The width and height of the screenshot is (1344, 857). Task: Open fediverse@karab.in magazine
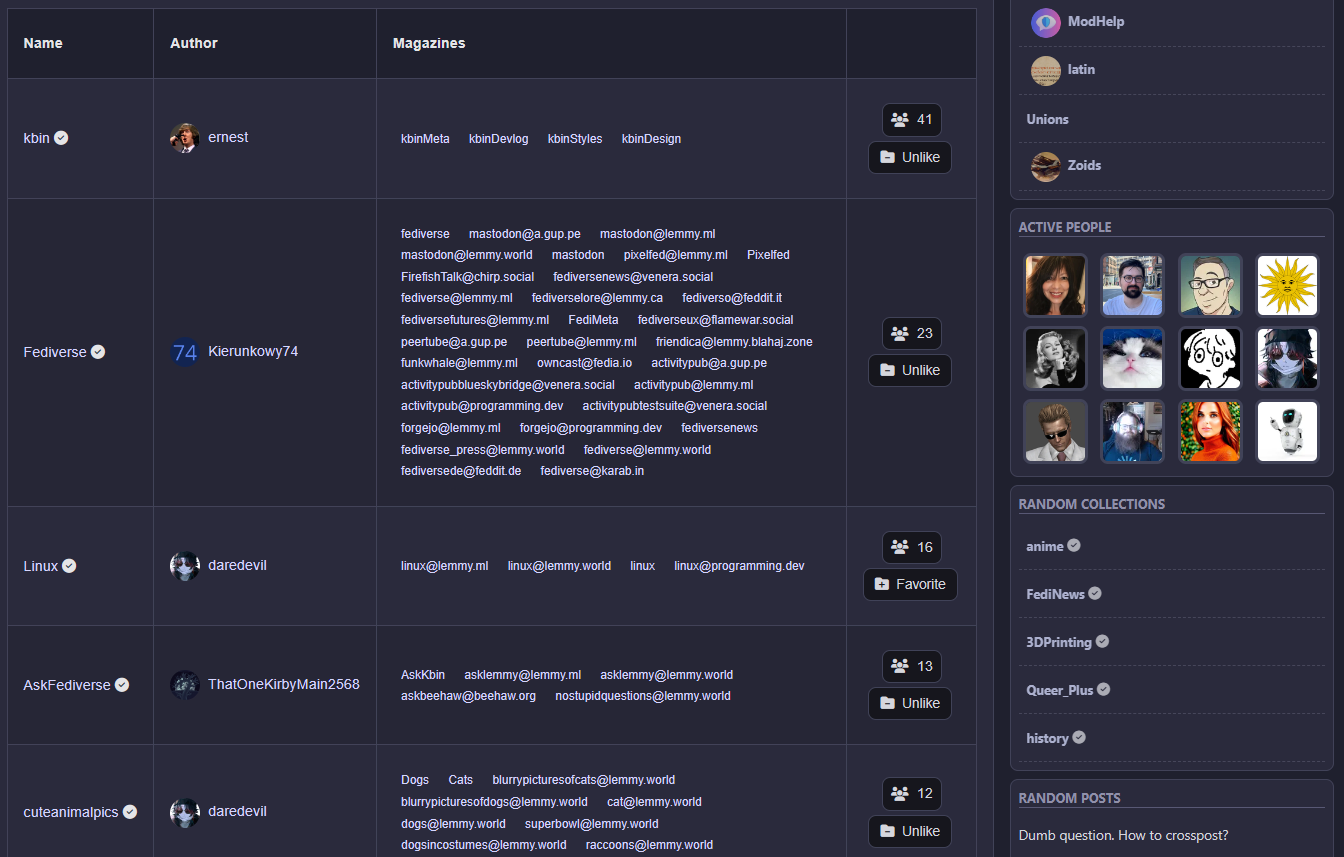pyautogui.click(x=592, y=471)
